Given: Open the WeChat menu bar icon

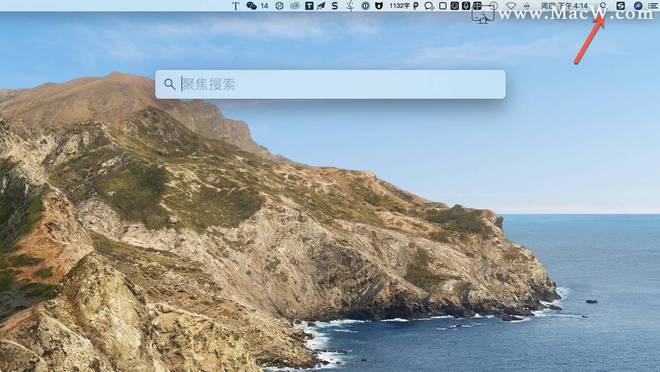Looking at the screenshot, I should [x=251, y=5].
